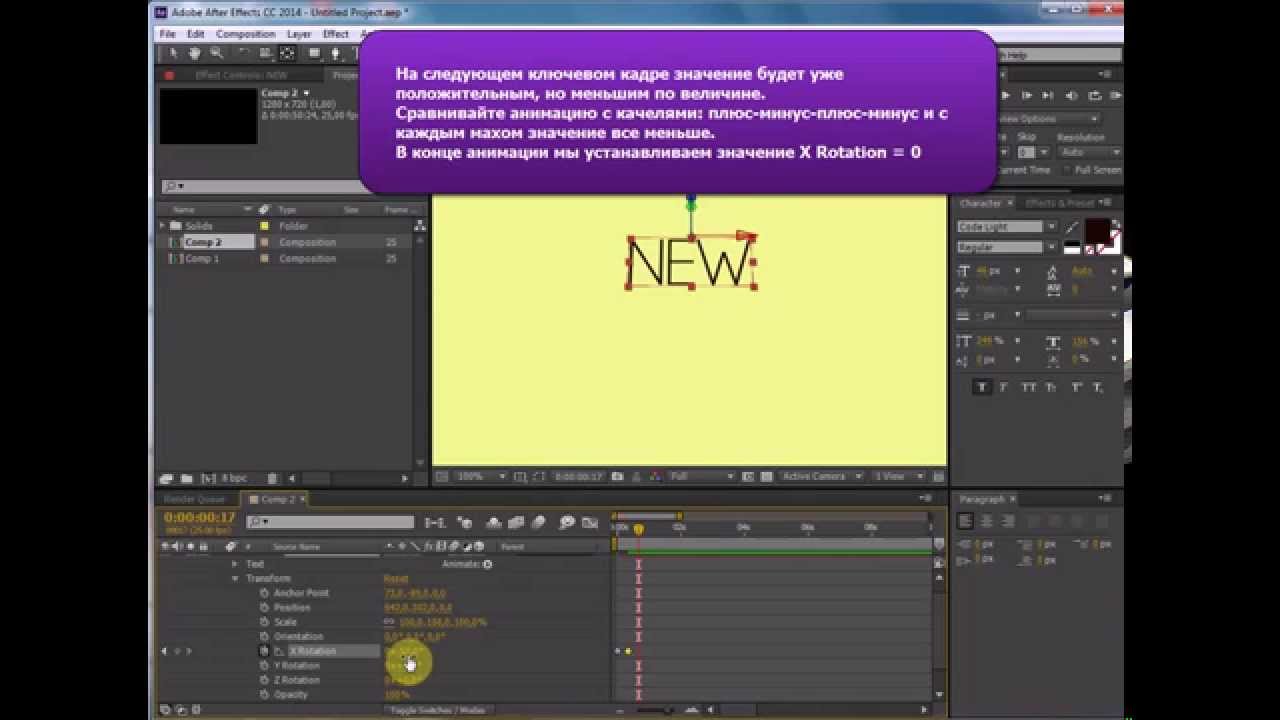
Task: Click Draft 3D icon in timeline
Action: (465, 522)
